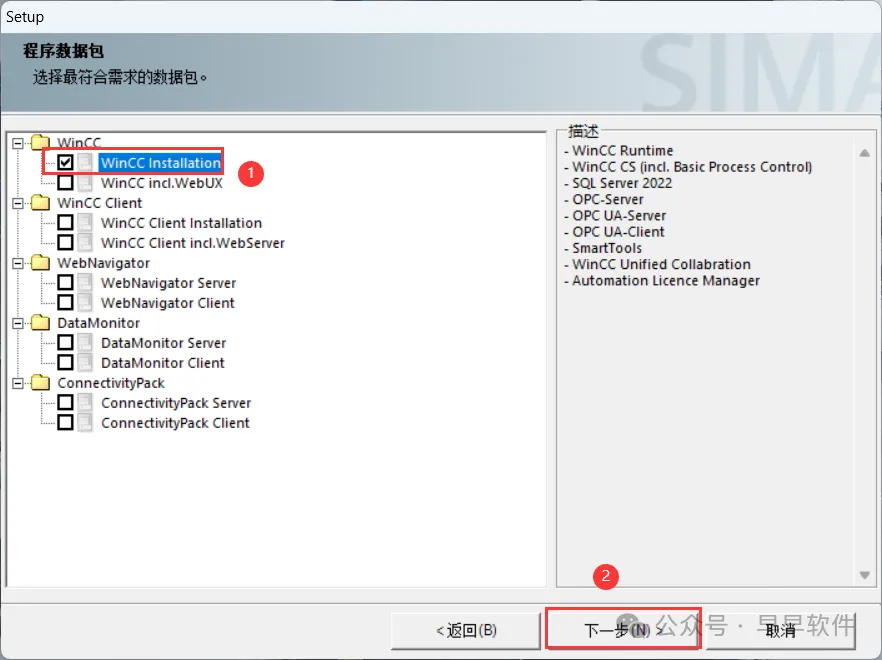Screen dimensions: 882x660
Task: Collapse the WinCC Client tree node
Action: [18, 203]
